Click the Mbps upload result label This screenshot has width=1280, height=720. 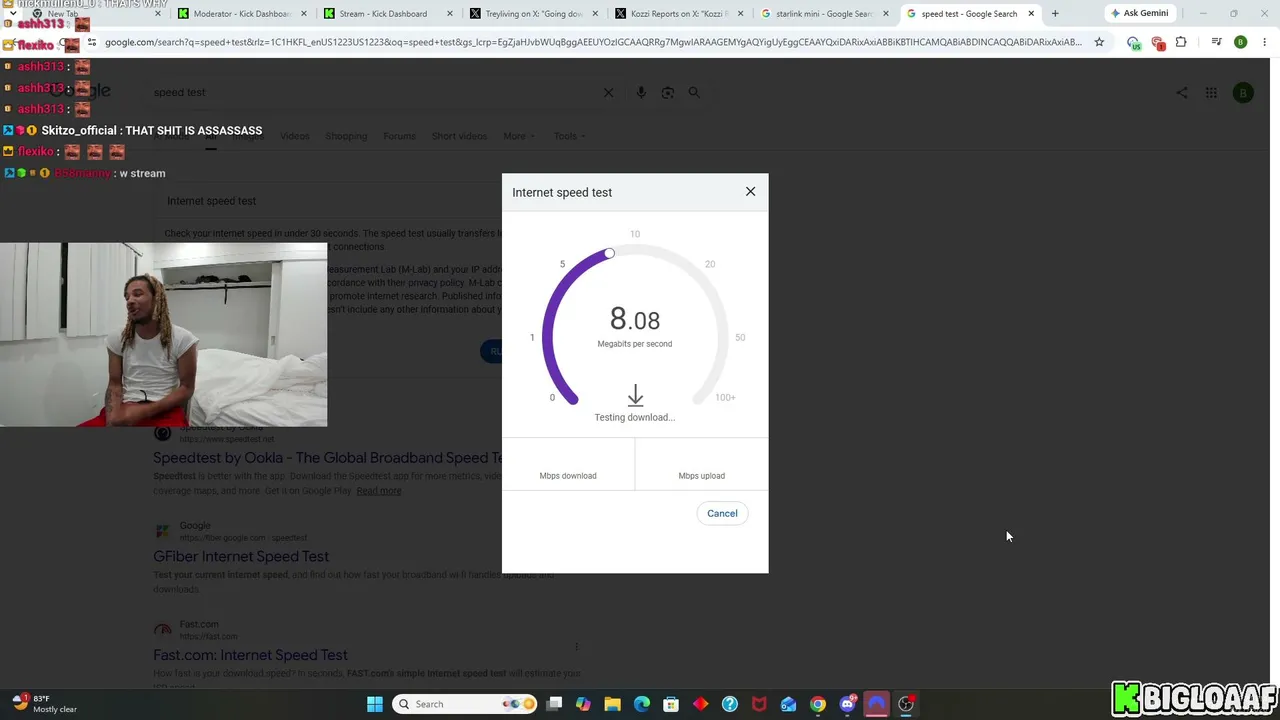tap(702, 476)
